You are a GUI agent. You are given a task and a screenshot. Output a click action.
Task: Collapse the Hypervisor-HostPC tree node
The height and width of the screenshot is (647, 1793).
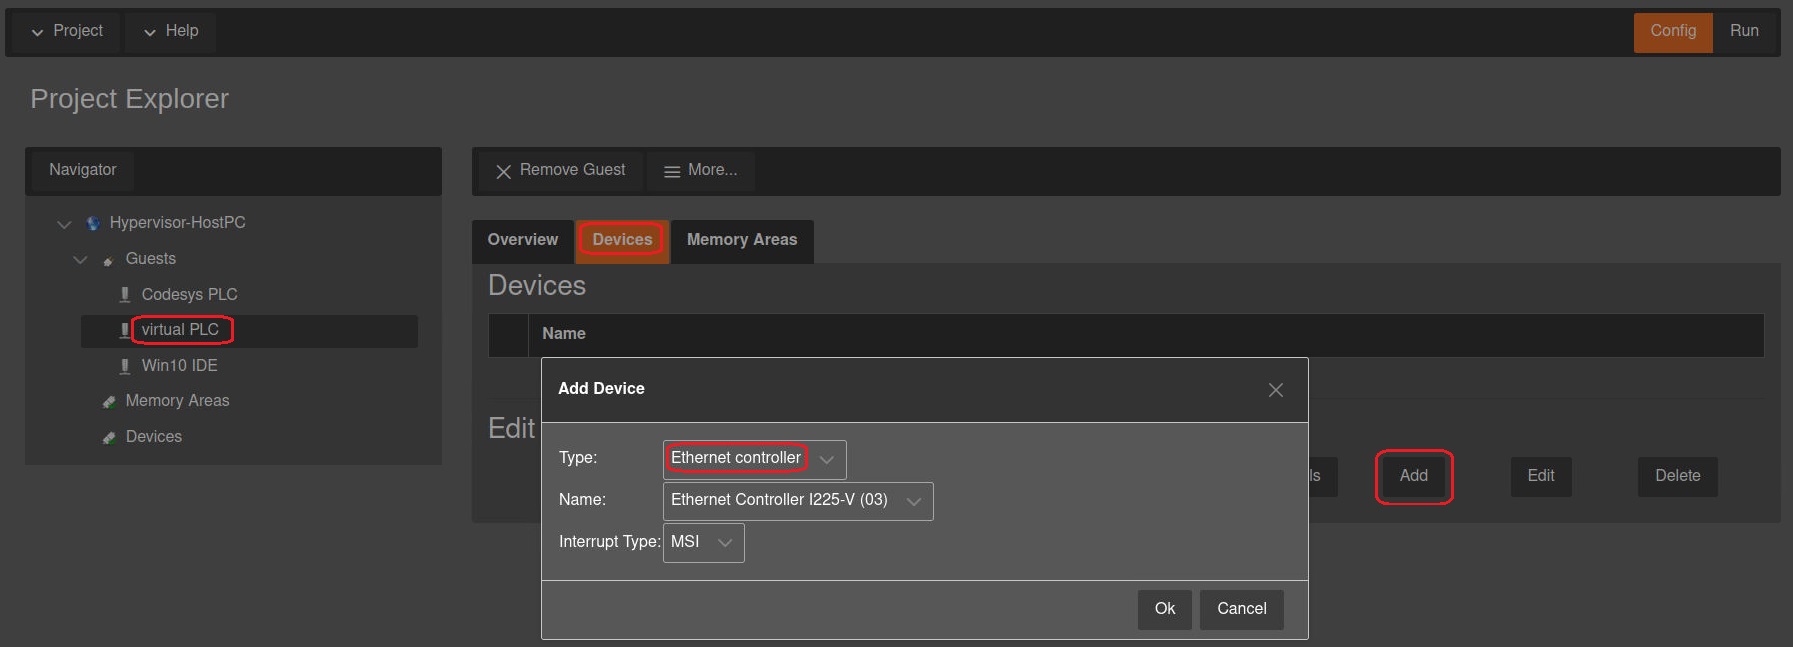click(x=65, y=224)
